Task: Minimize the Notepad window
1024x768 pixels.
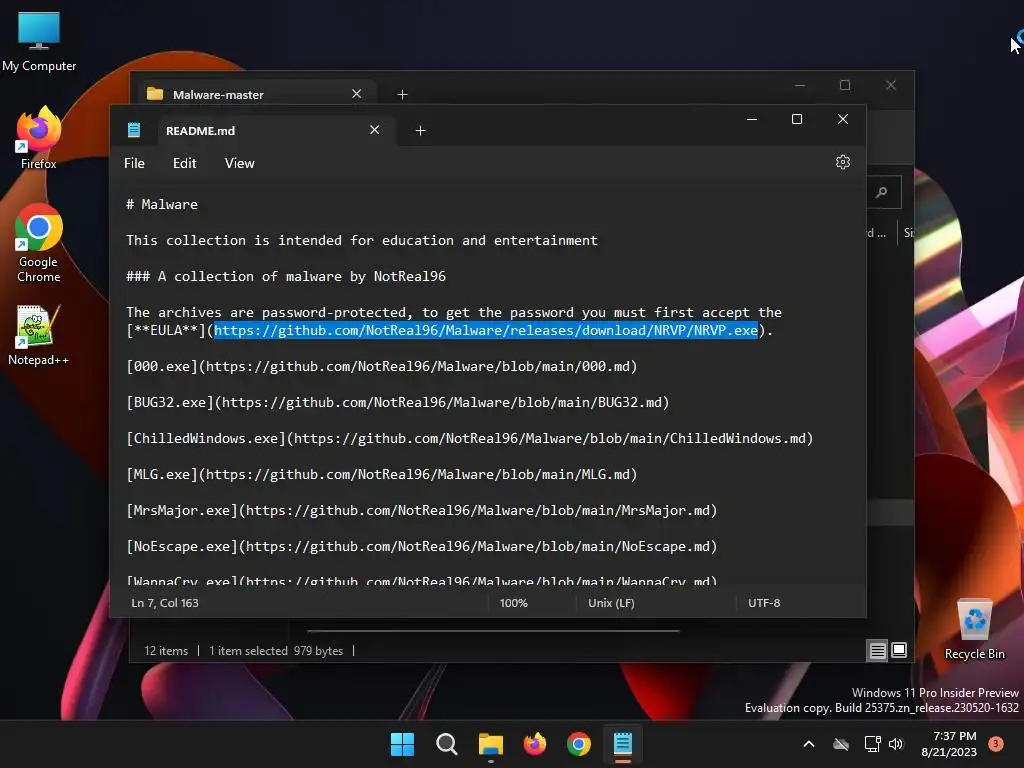Action: pyautogui.click(x=752, y=119)
